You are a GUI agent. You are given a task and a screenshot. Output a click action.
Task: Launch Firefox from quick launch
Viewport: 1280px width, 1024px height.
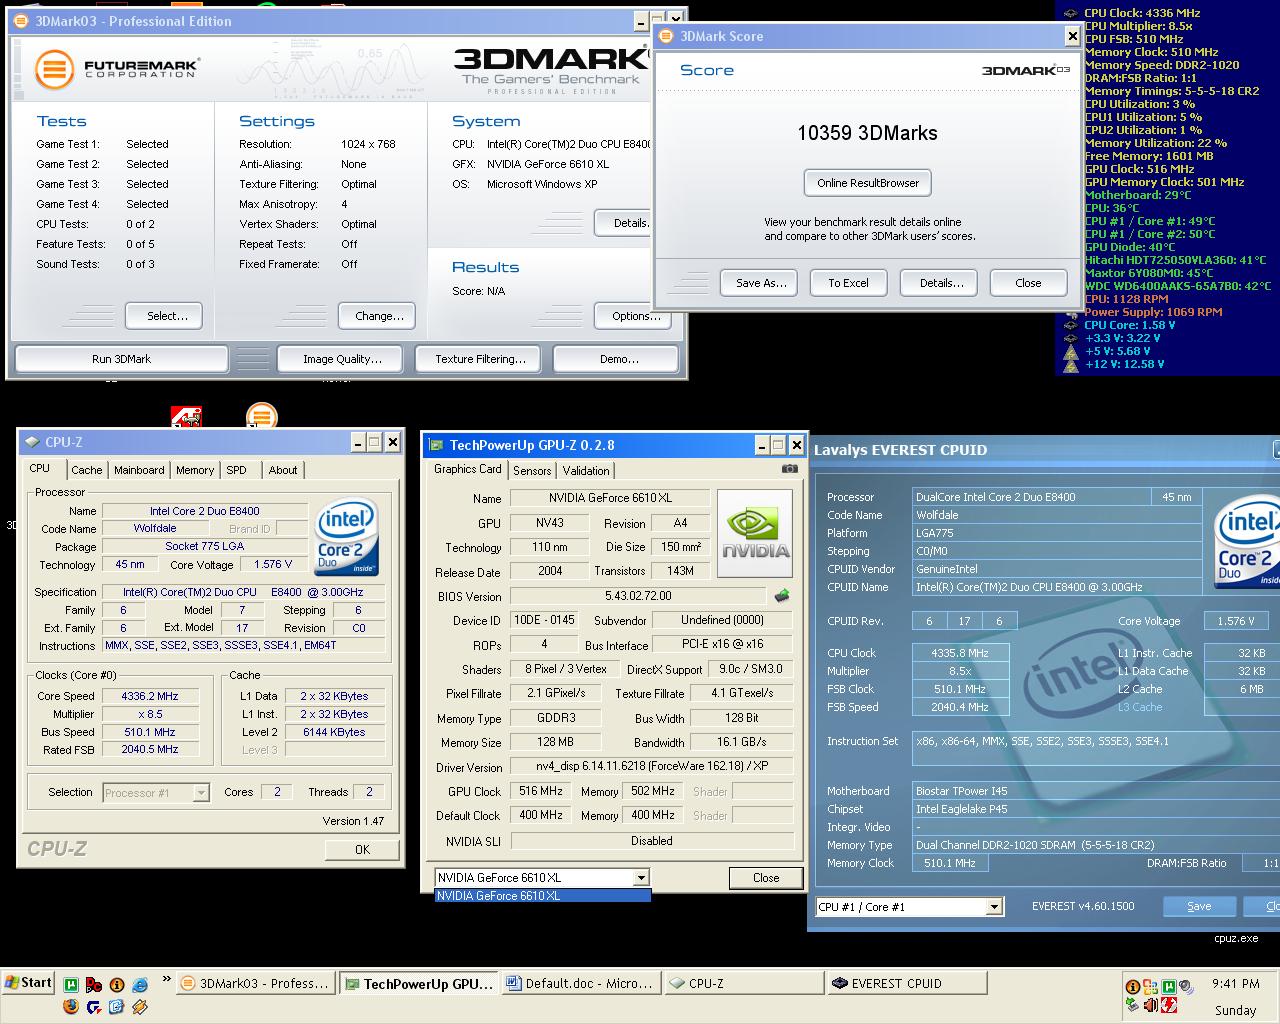pyautogui.click(x=70, y=1006)
